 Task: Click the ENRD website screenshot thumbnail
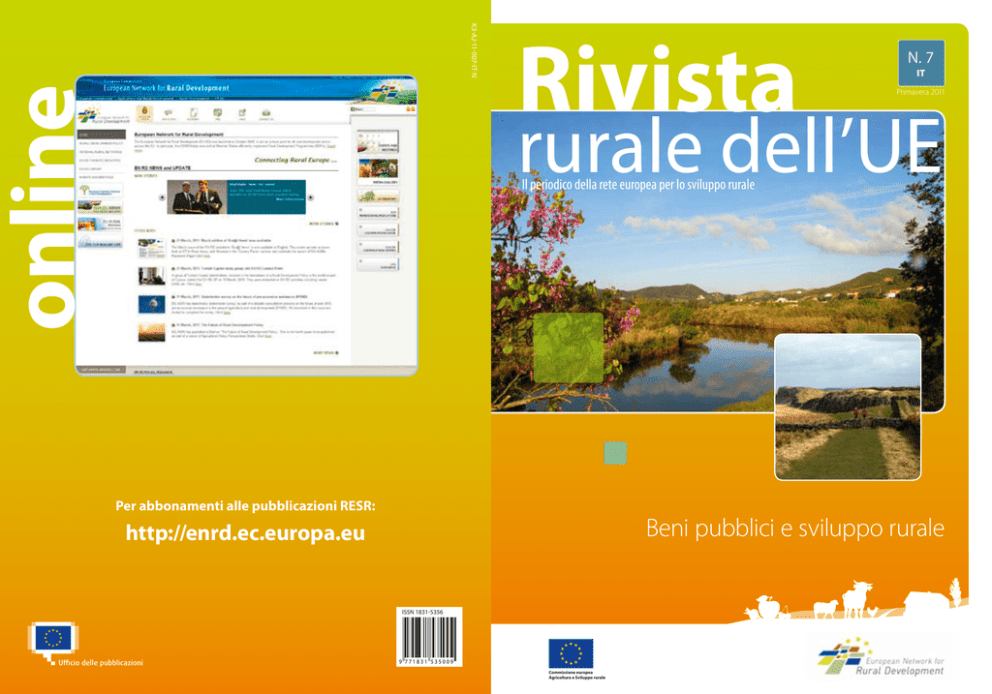246,225
